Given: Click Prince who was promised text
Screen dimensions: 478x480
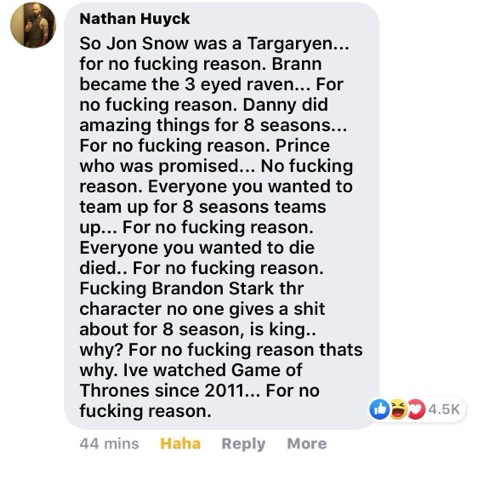Looking at the screenshot, I should tap(205, 156).
